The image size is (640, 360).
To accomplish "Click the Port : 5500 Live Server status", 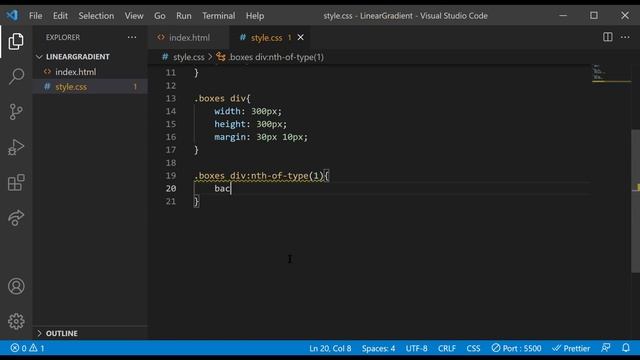I will click(516, 348).
